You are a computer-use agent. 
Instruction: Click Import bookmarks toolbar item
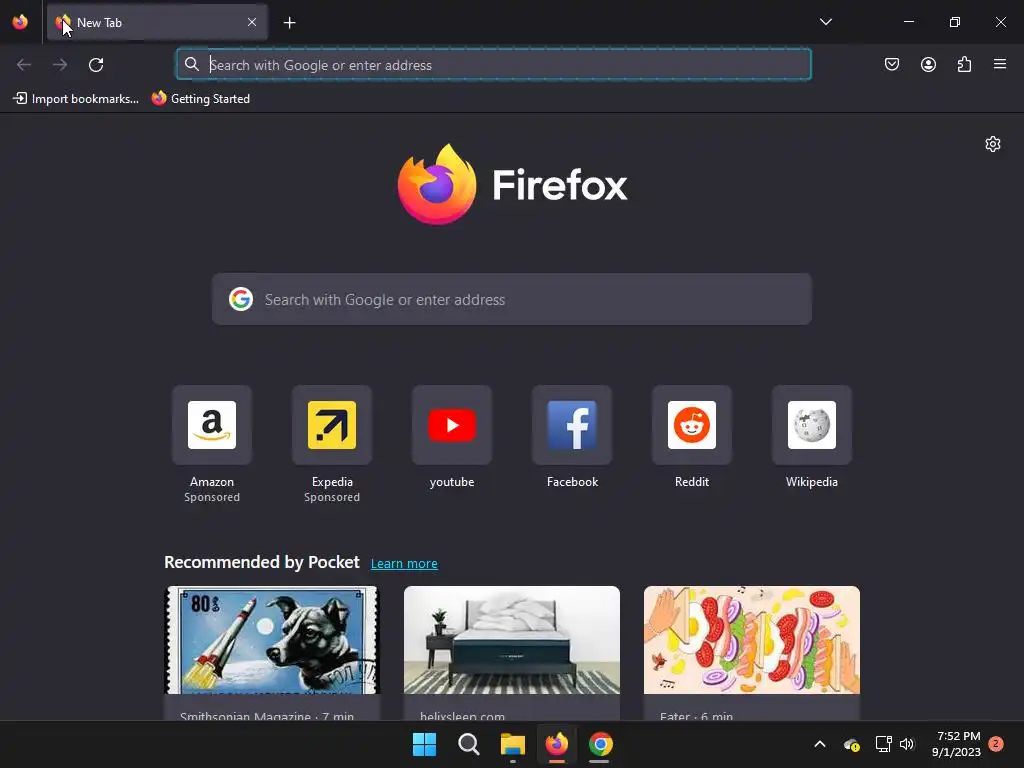(76, 99)
